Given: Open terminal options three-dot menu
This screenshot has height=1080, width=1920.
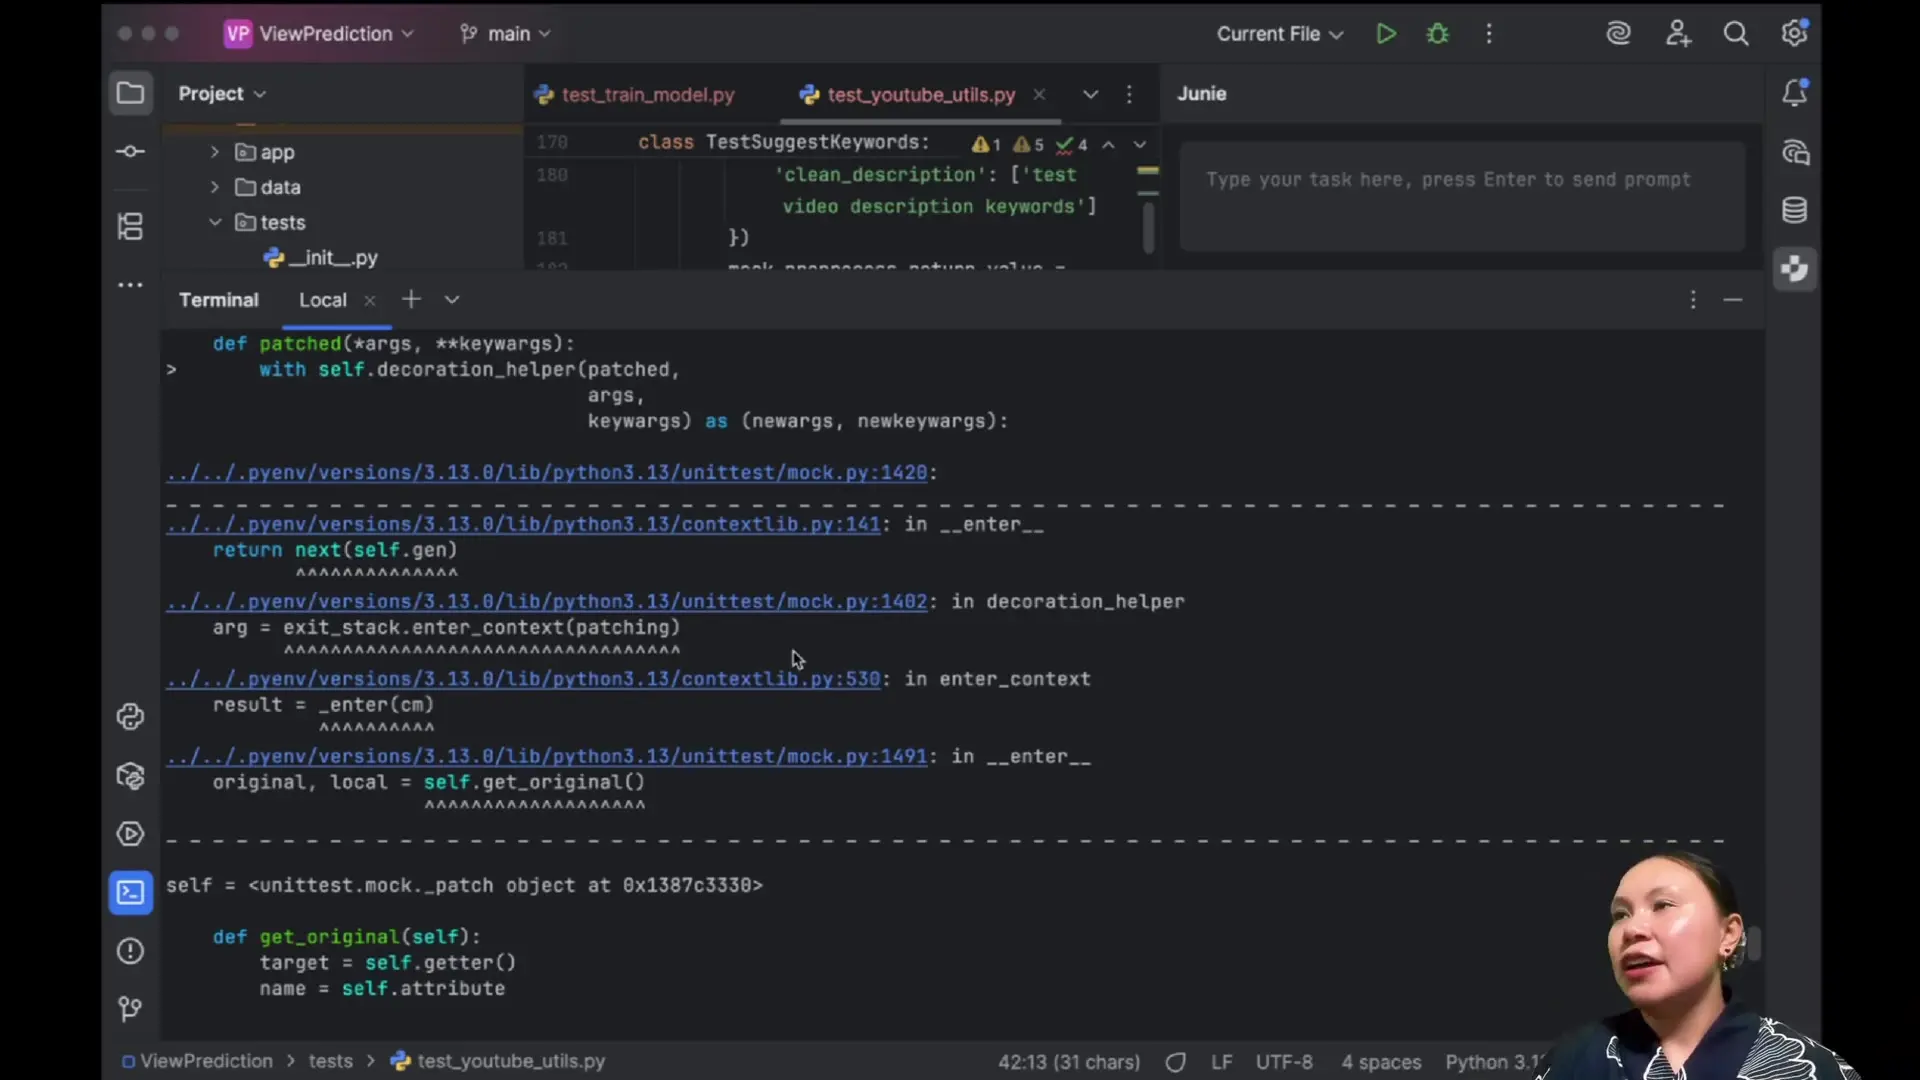Looking at the screenshot, I should [x=1693, y=300].
